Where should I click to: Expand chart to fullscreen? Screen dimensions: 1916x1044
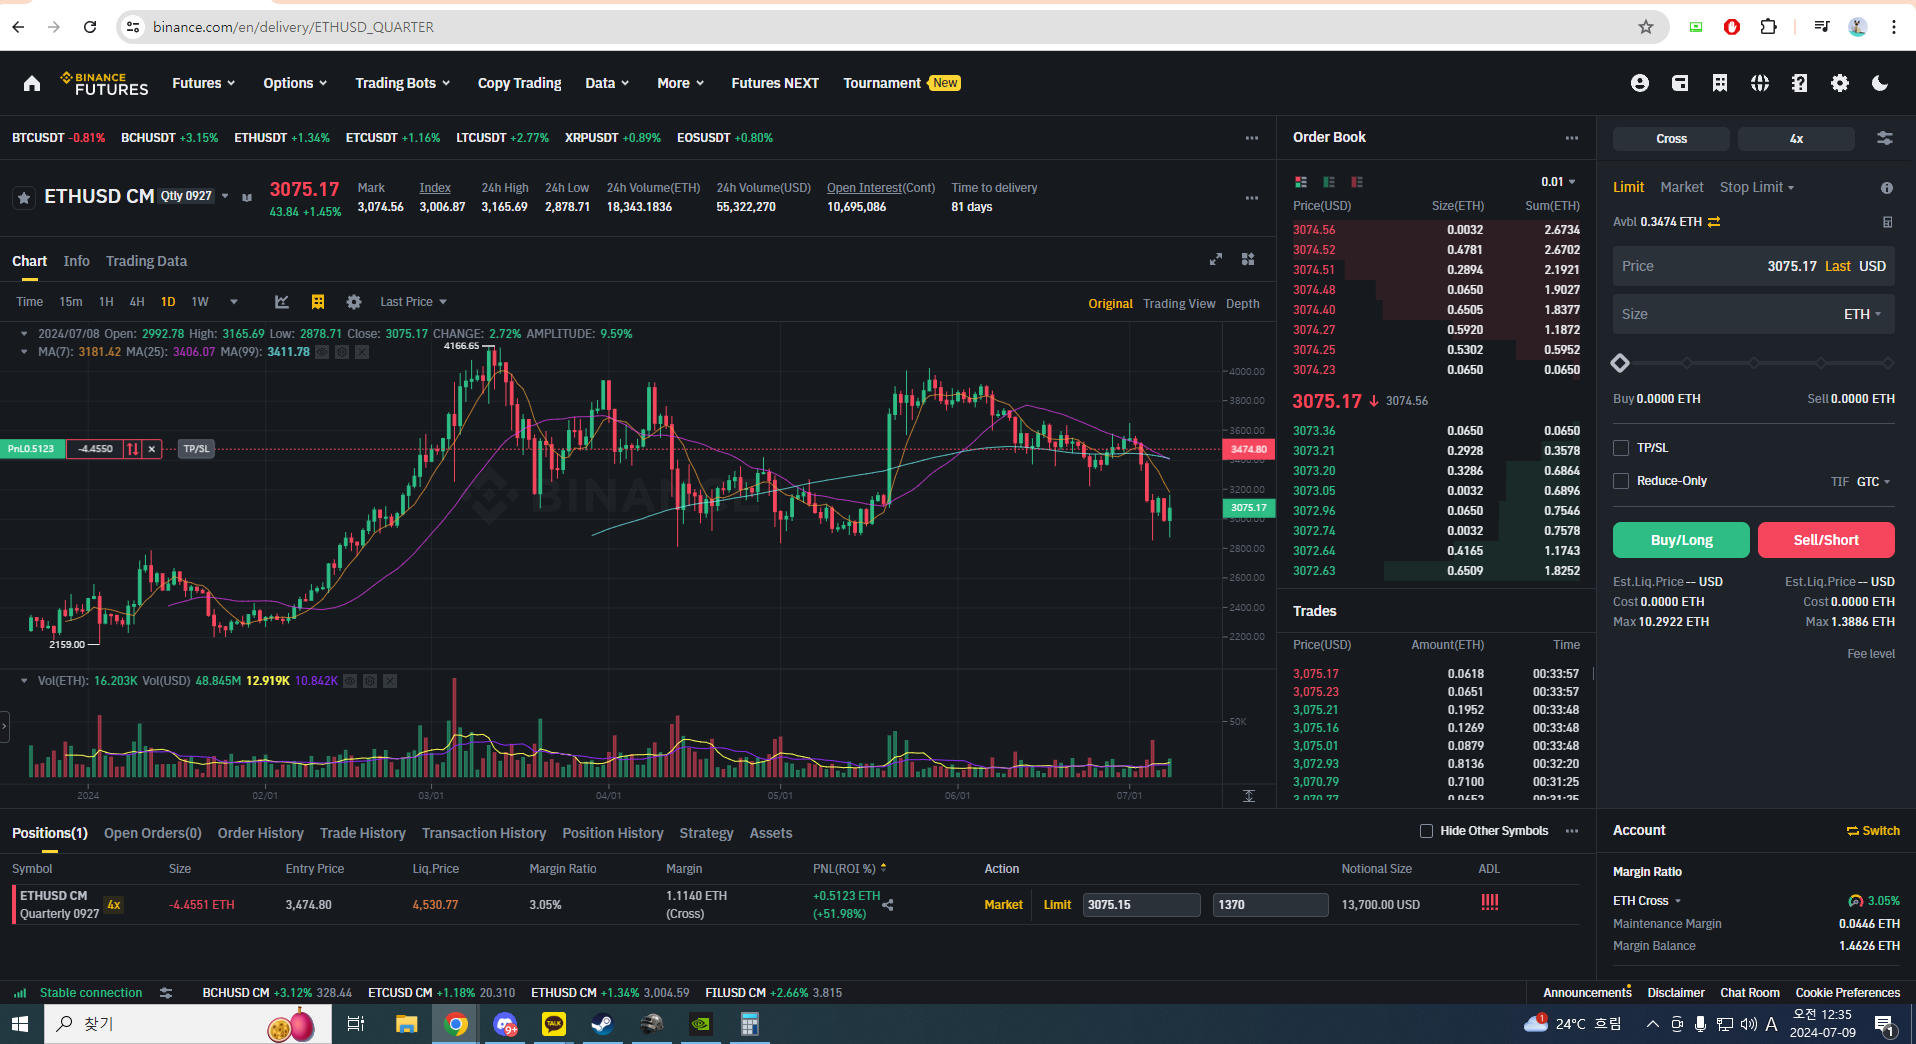[1216, 259]
